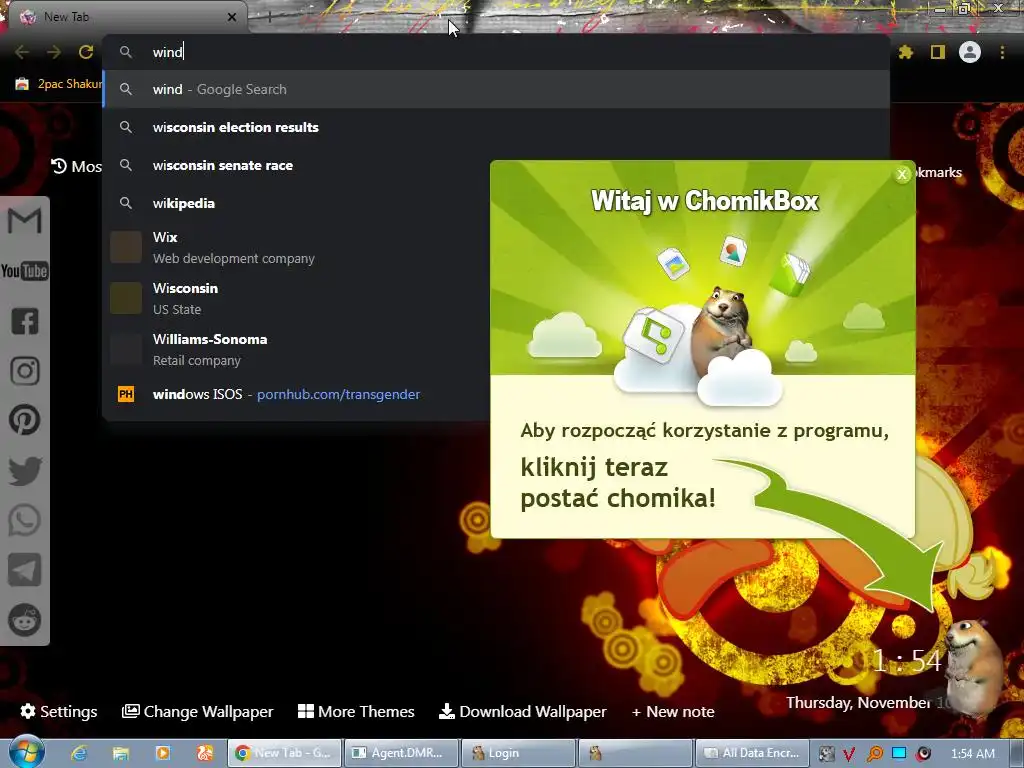Open the Reddit sidebar shortcut
This screenshot has height=768, width=1024.
pyautogui.click(x=24, y=620)
